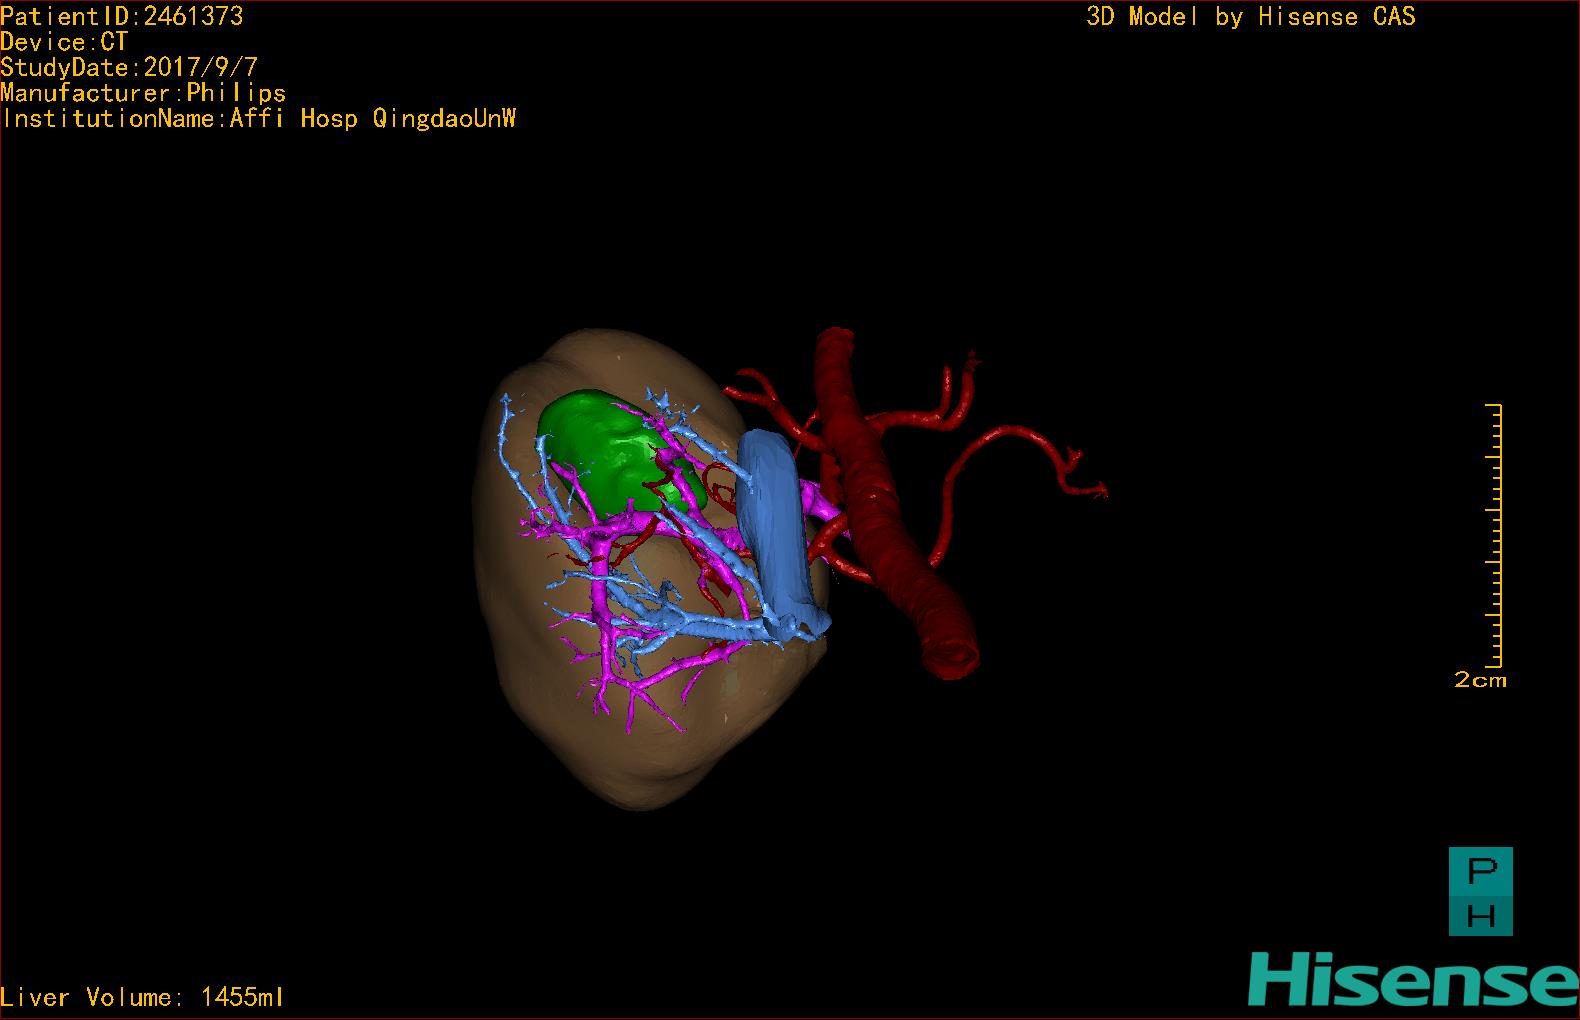The height and width of the screenshot is (1020, 1580).
Task: Click the P face of the orientation cube
Action: coord(1480,870)
